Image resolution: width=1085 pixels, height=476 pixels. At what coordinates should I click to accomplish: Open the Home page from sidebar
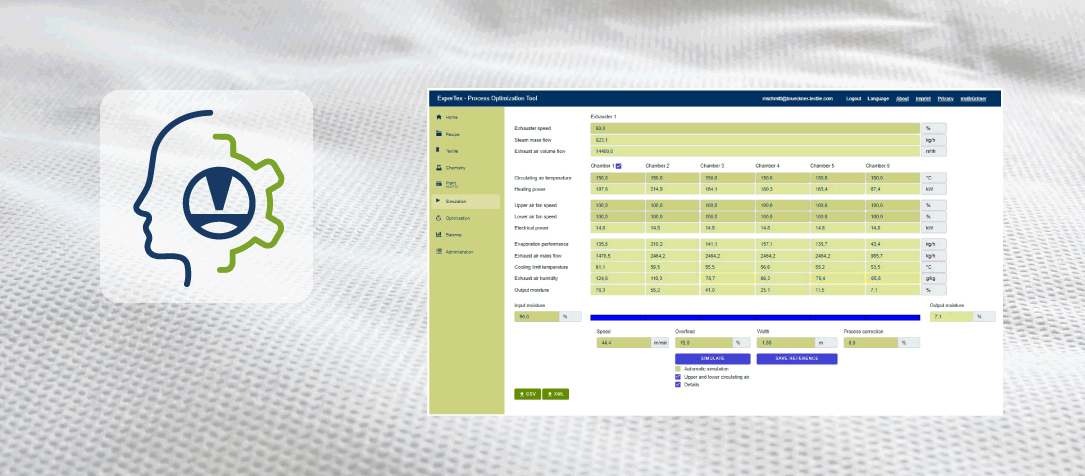452,118
